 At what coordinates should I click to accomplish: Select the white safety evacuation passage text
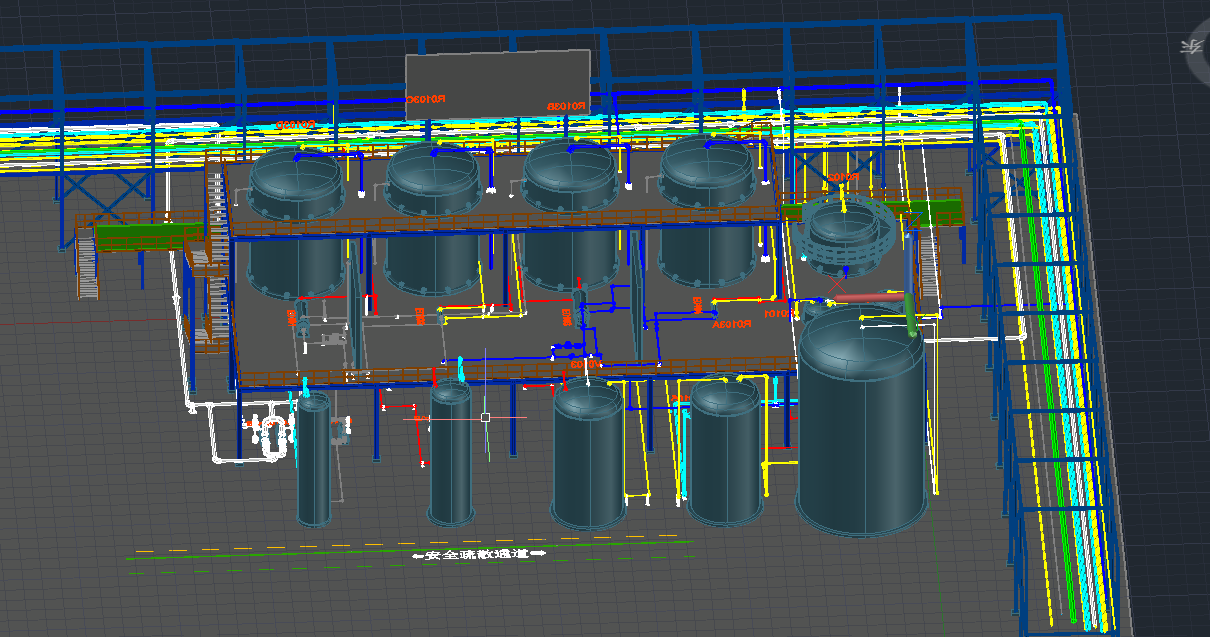(x=479, y=553)
